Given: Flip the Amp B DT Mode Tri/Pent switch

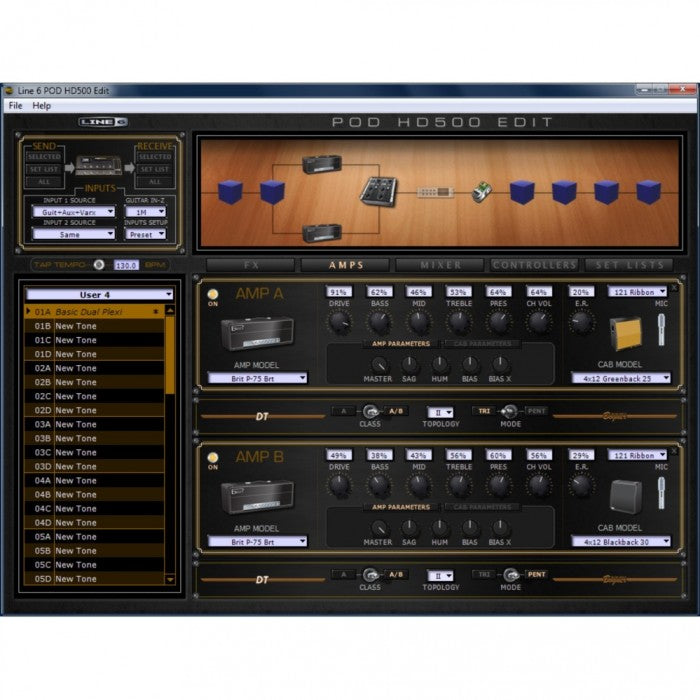Looking at the screenshot, I should (x=510, y=574).
